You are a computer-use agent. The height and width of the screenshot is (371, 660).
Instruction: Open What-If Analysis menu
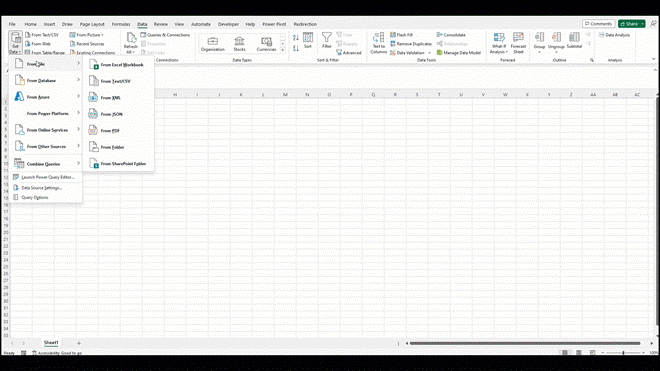click(x=499, y=43)
